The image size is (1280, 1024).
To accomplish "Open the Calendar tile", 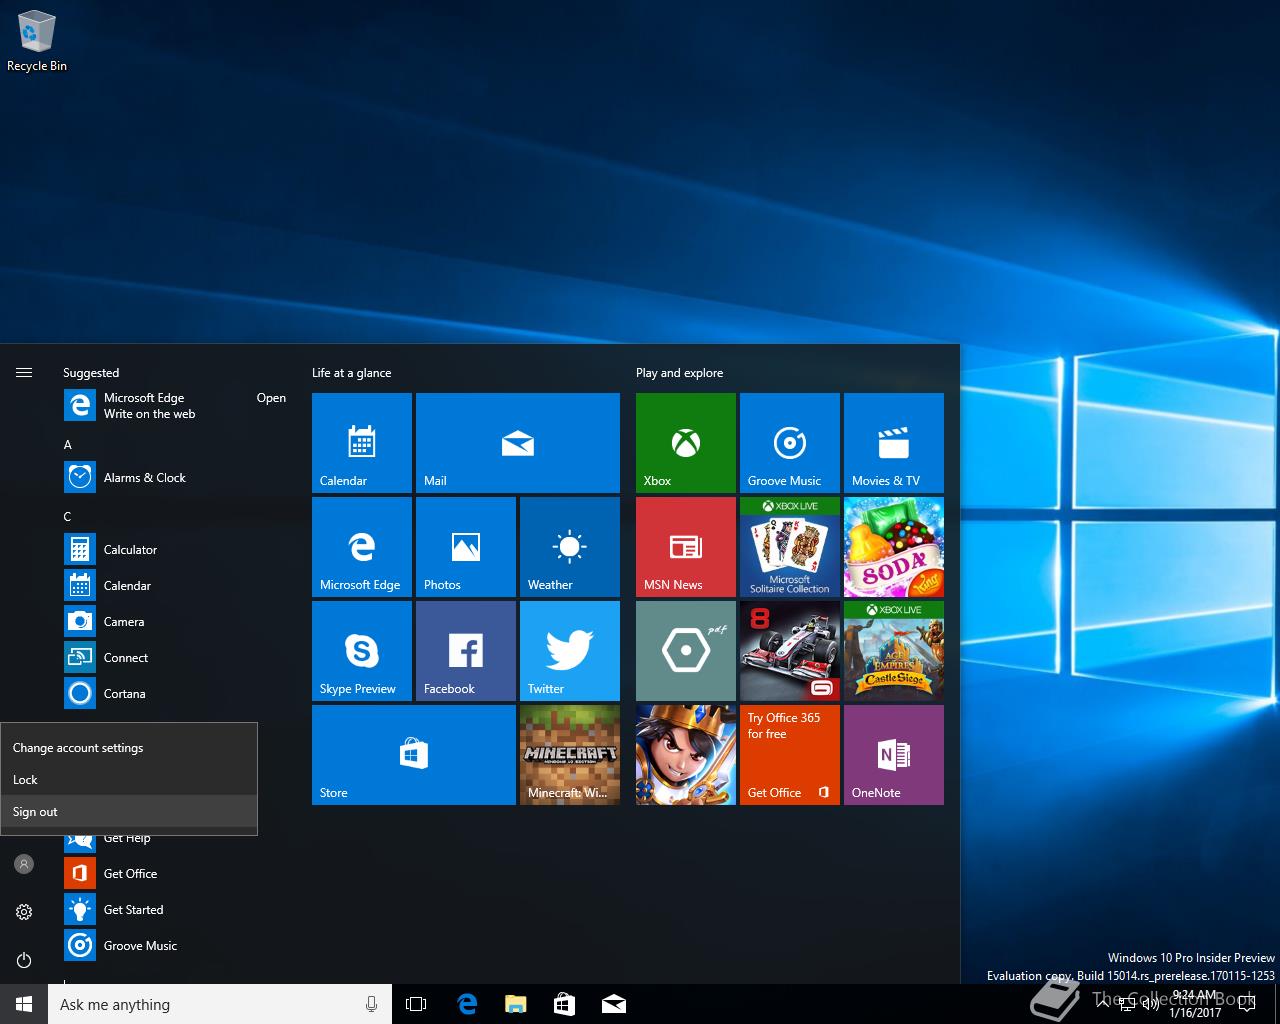I will point(362,442).
